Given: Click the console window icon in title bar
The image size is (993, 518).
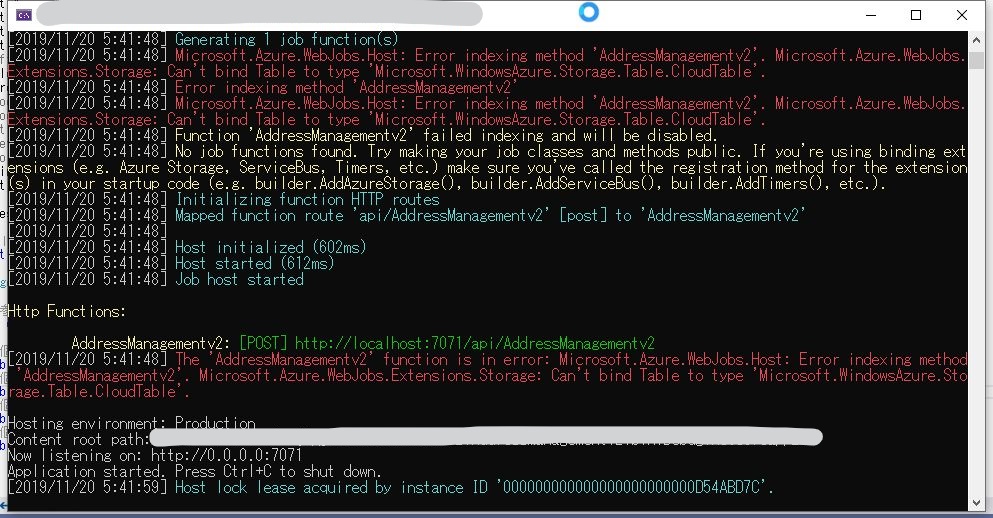Looking at the screenshot, I should pyautogui.click(x=24, y=15).
